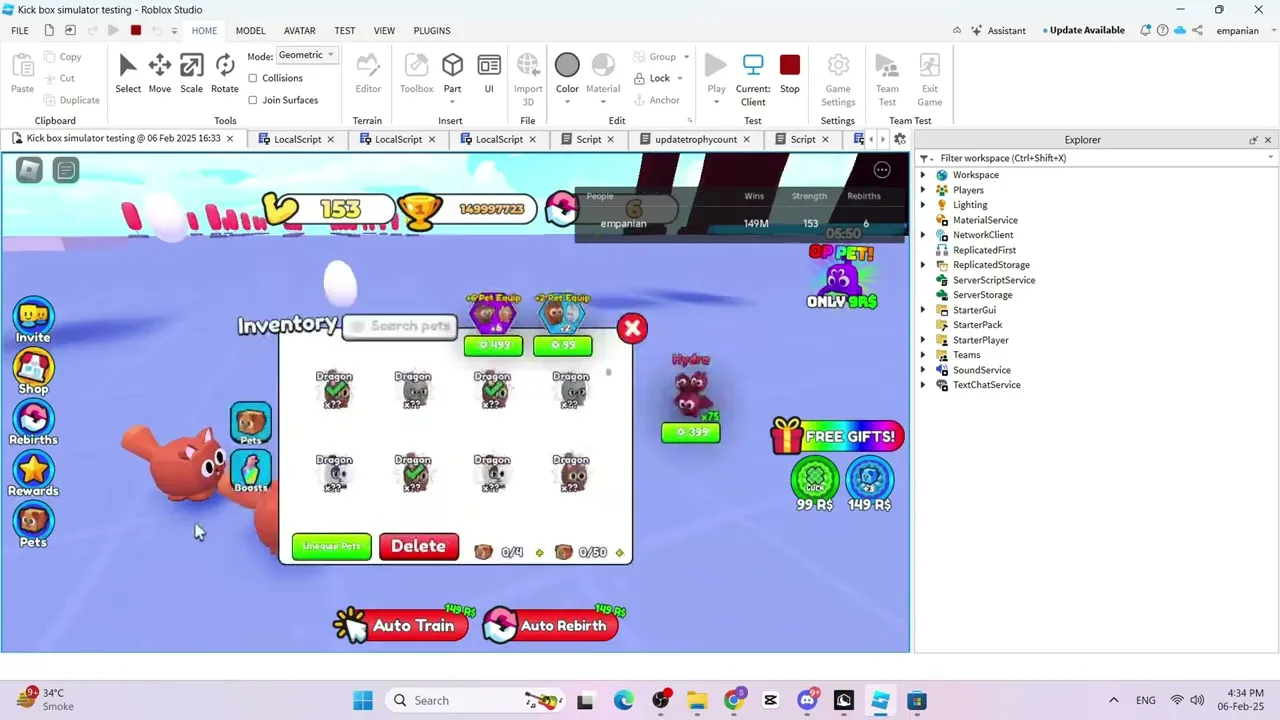Open the FILE menu

click(x=20, y=31)
